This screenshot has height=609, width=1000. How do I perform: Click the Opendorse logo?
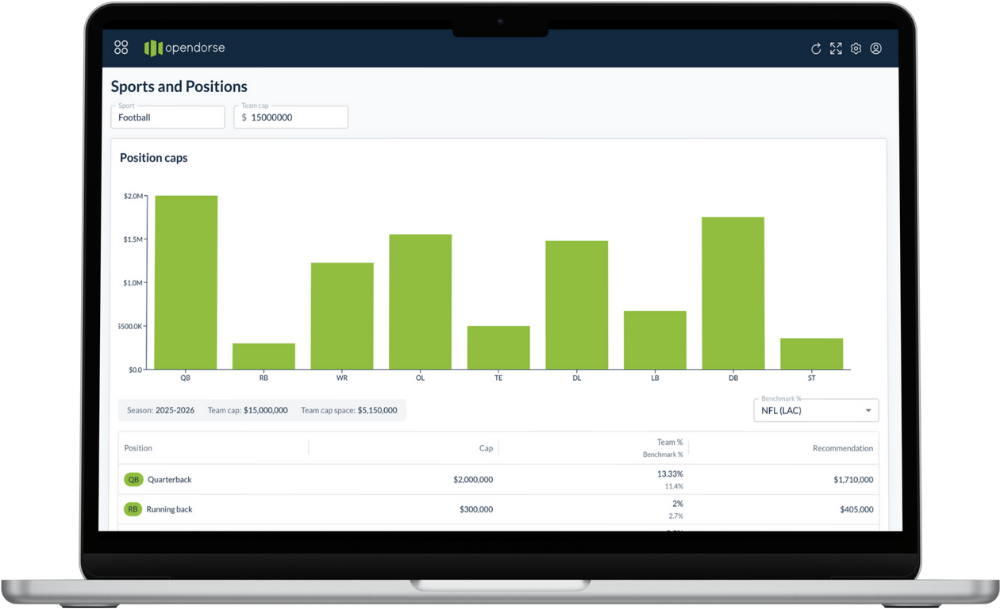[x=184, y=48]
